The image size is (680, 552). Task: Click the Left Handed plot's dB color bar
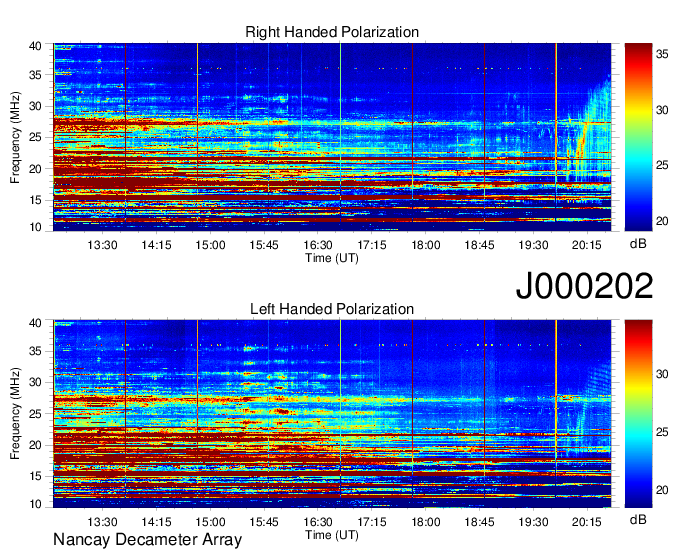[x=638, y=414]
